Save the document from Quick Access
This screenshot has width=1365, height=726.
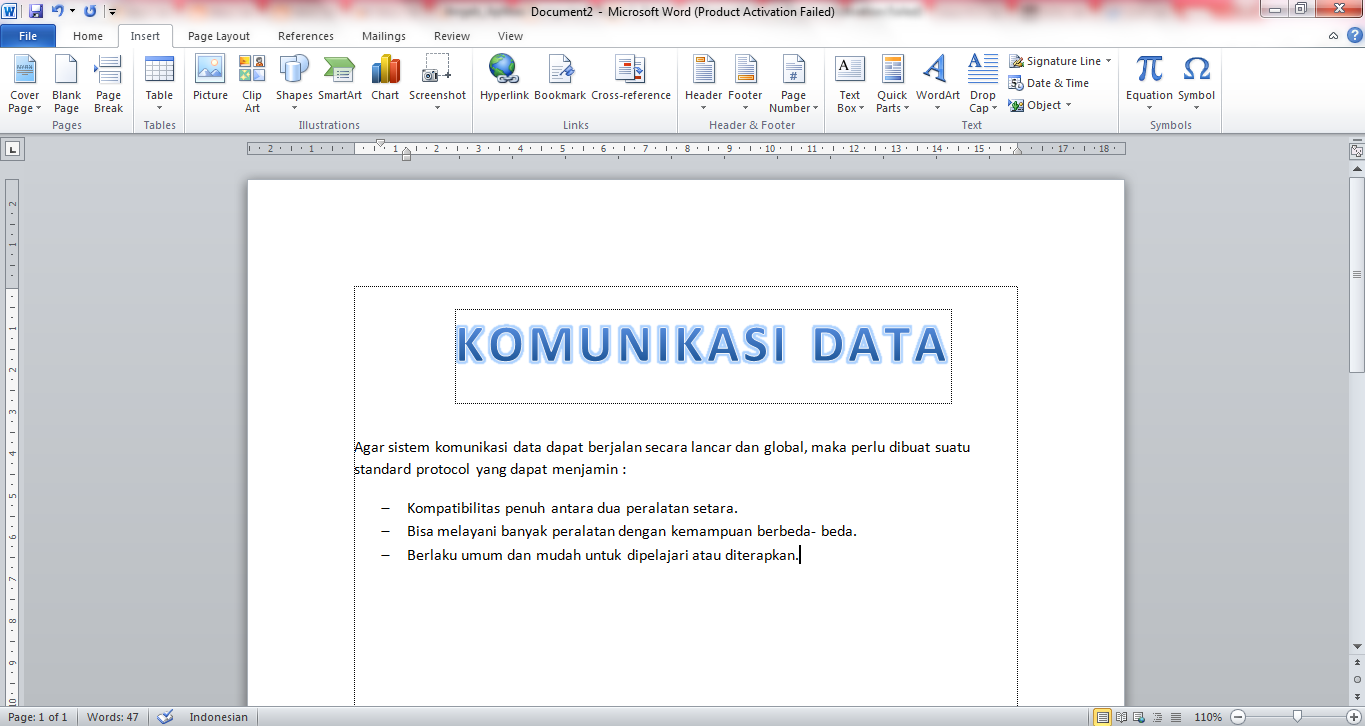pyautogui.click(x=36, y=11)
